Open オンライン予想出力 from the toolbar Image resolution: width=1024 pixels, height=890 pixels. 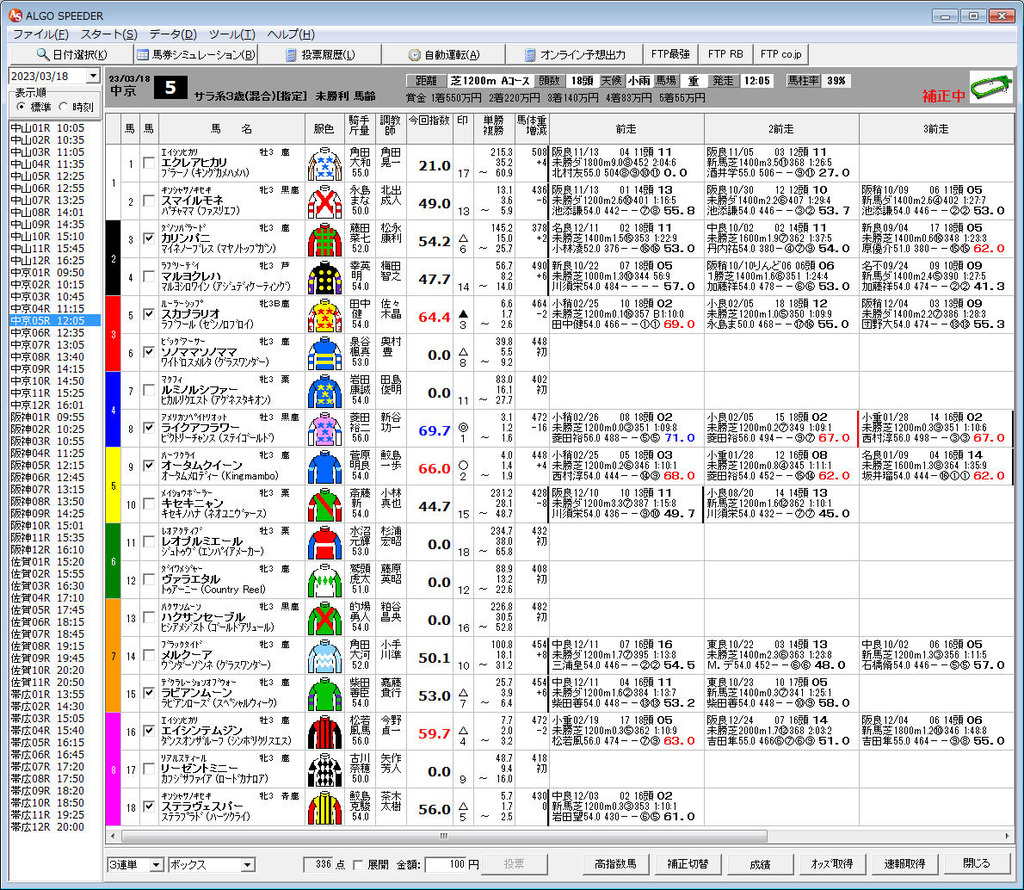(575, 55)
